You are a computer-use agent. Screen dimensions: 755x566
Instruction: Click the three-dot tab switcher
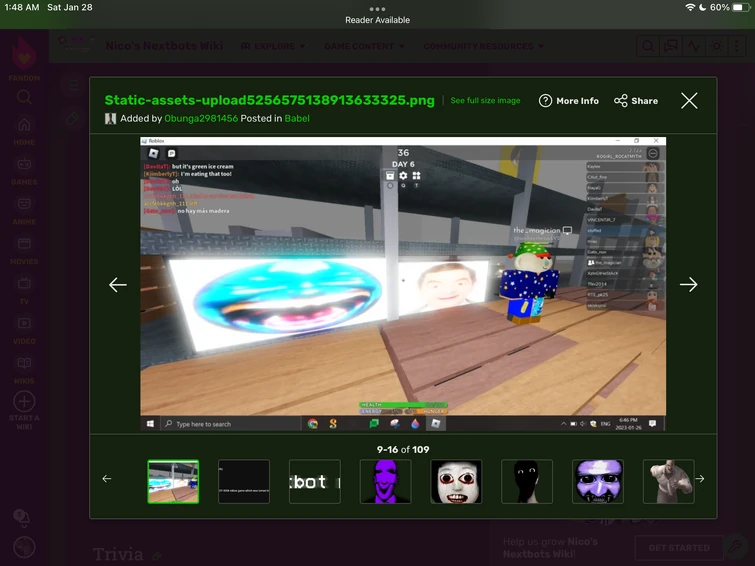pos(378,9)
